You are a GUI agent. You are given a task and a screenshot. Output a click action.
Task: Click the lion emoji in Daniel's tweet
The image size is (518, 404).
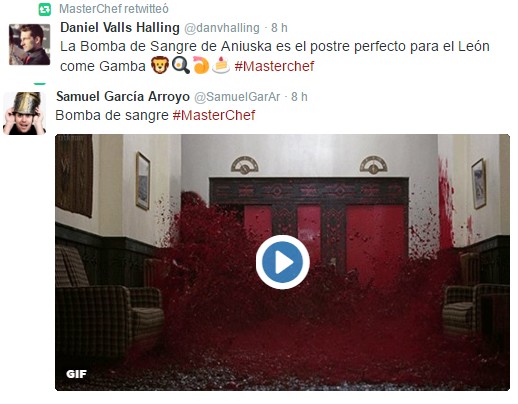160,65
